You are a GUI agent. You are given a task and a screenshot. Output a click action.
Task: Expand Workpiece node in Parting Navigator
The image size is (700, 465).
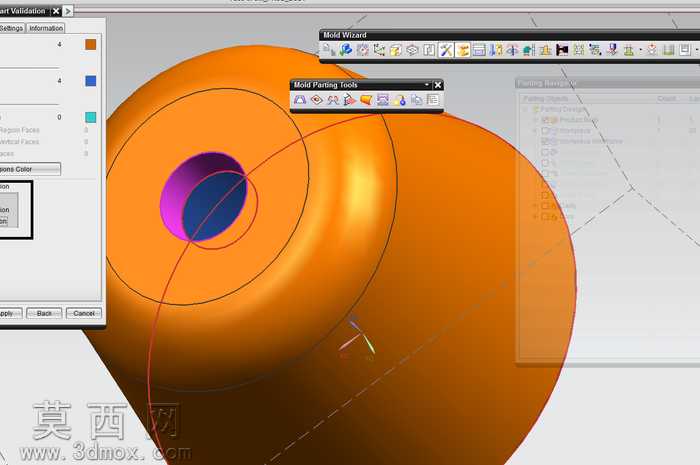point(535,131)
